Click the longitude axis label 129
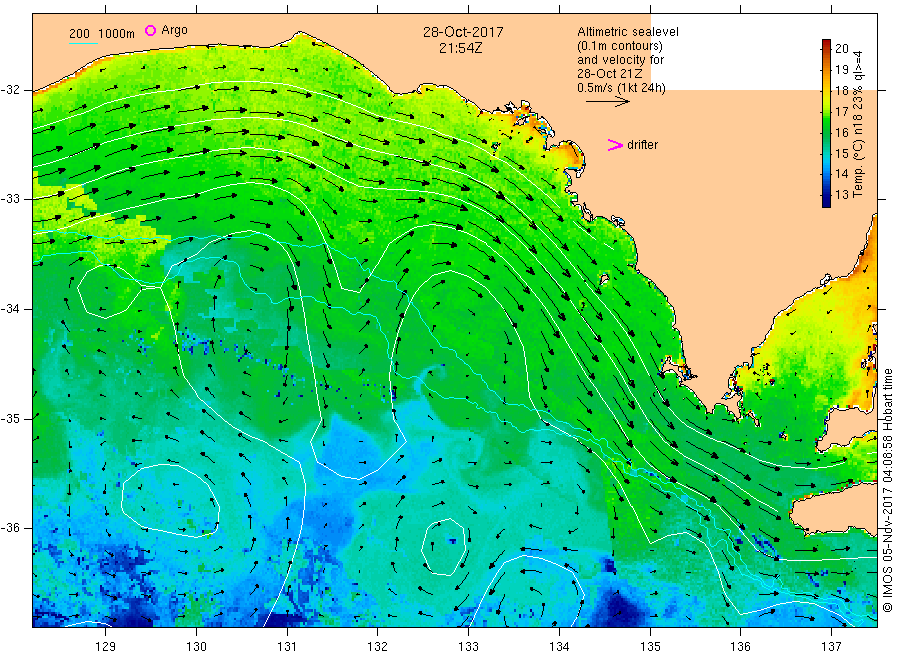Viewport: 900px width, 660px height. (x=106, y=647)
